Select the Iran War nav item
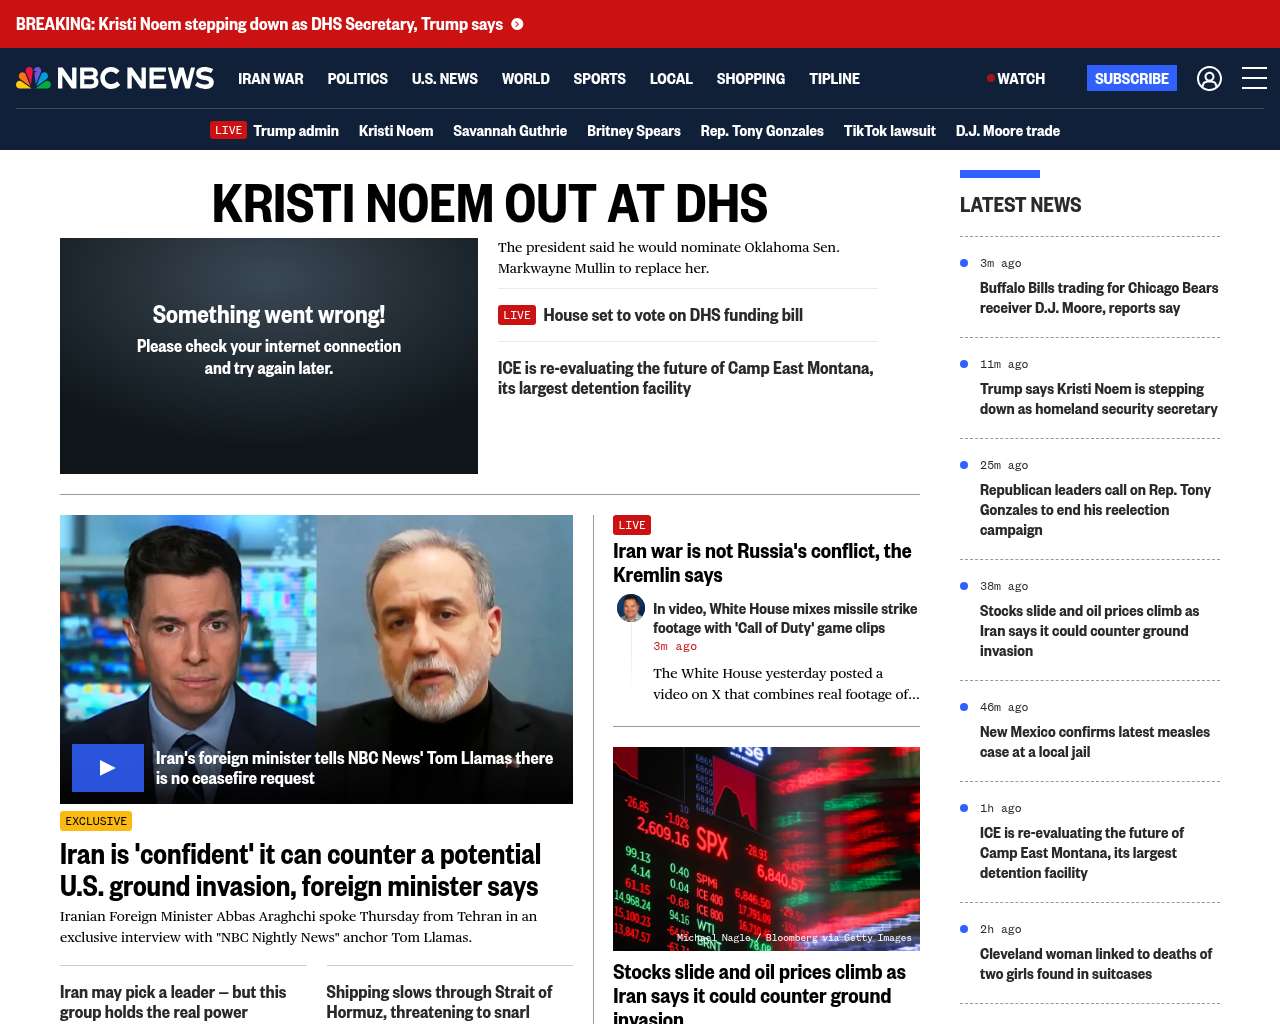This screenshot has width=1280, height=1024. 270,78
